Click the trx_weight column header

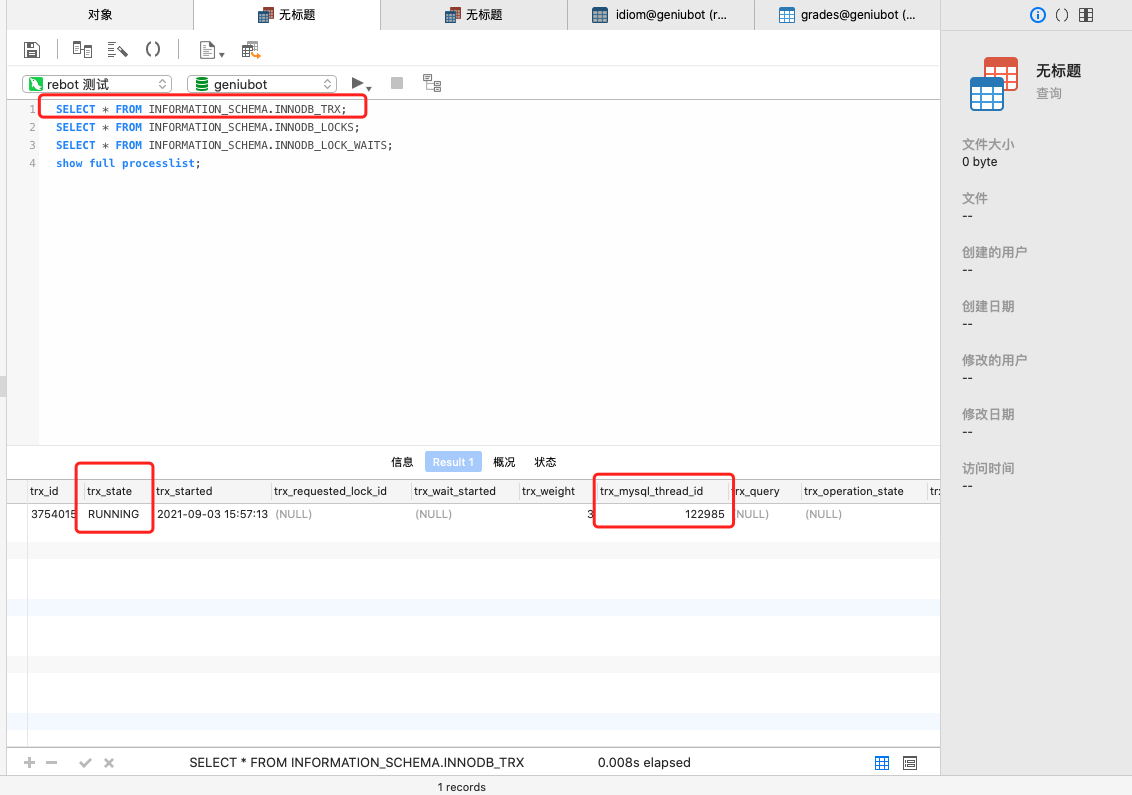[557, 491]
